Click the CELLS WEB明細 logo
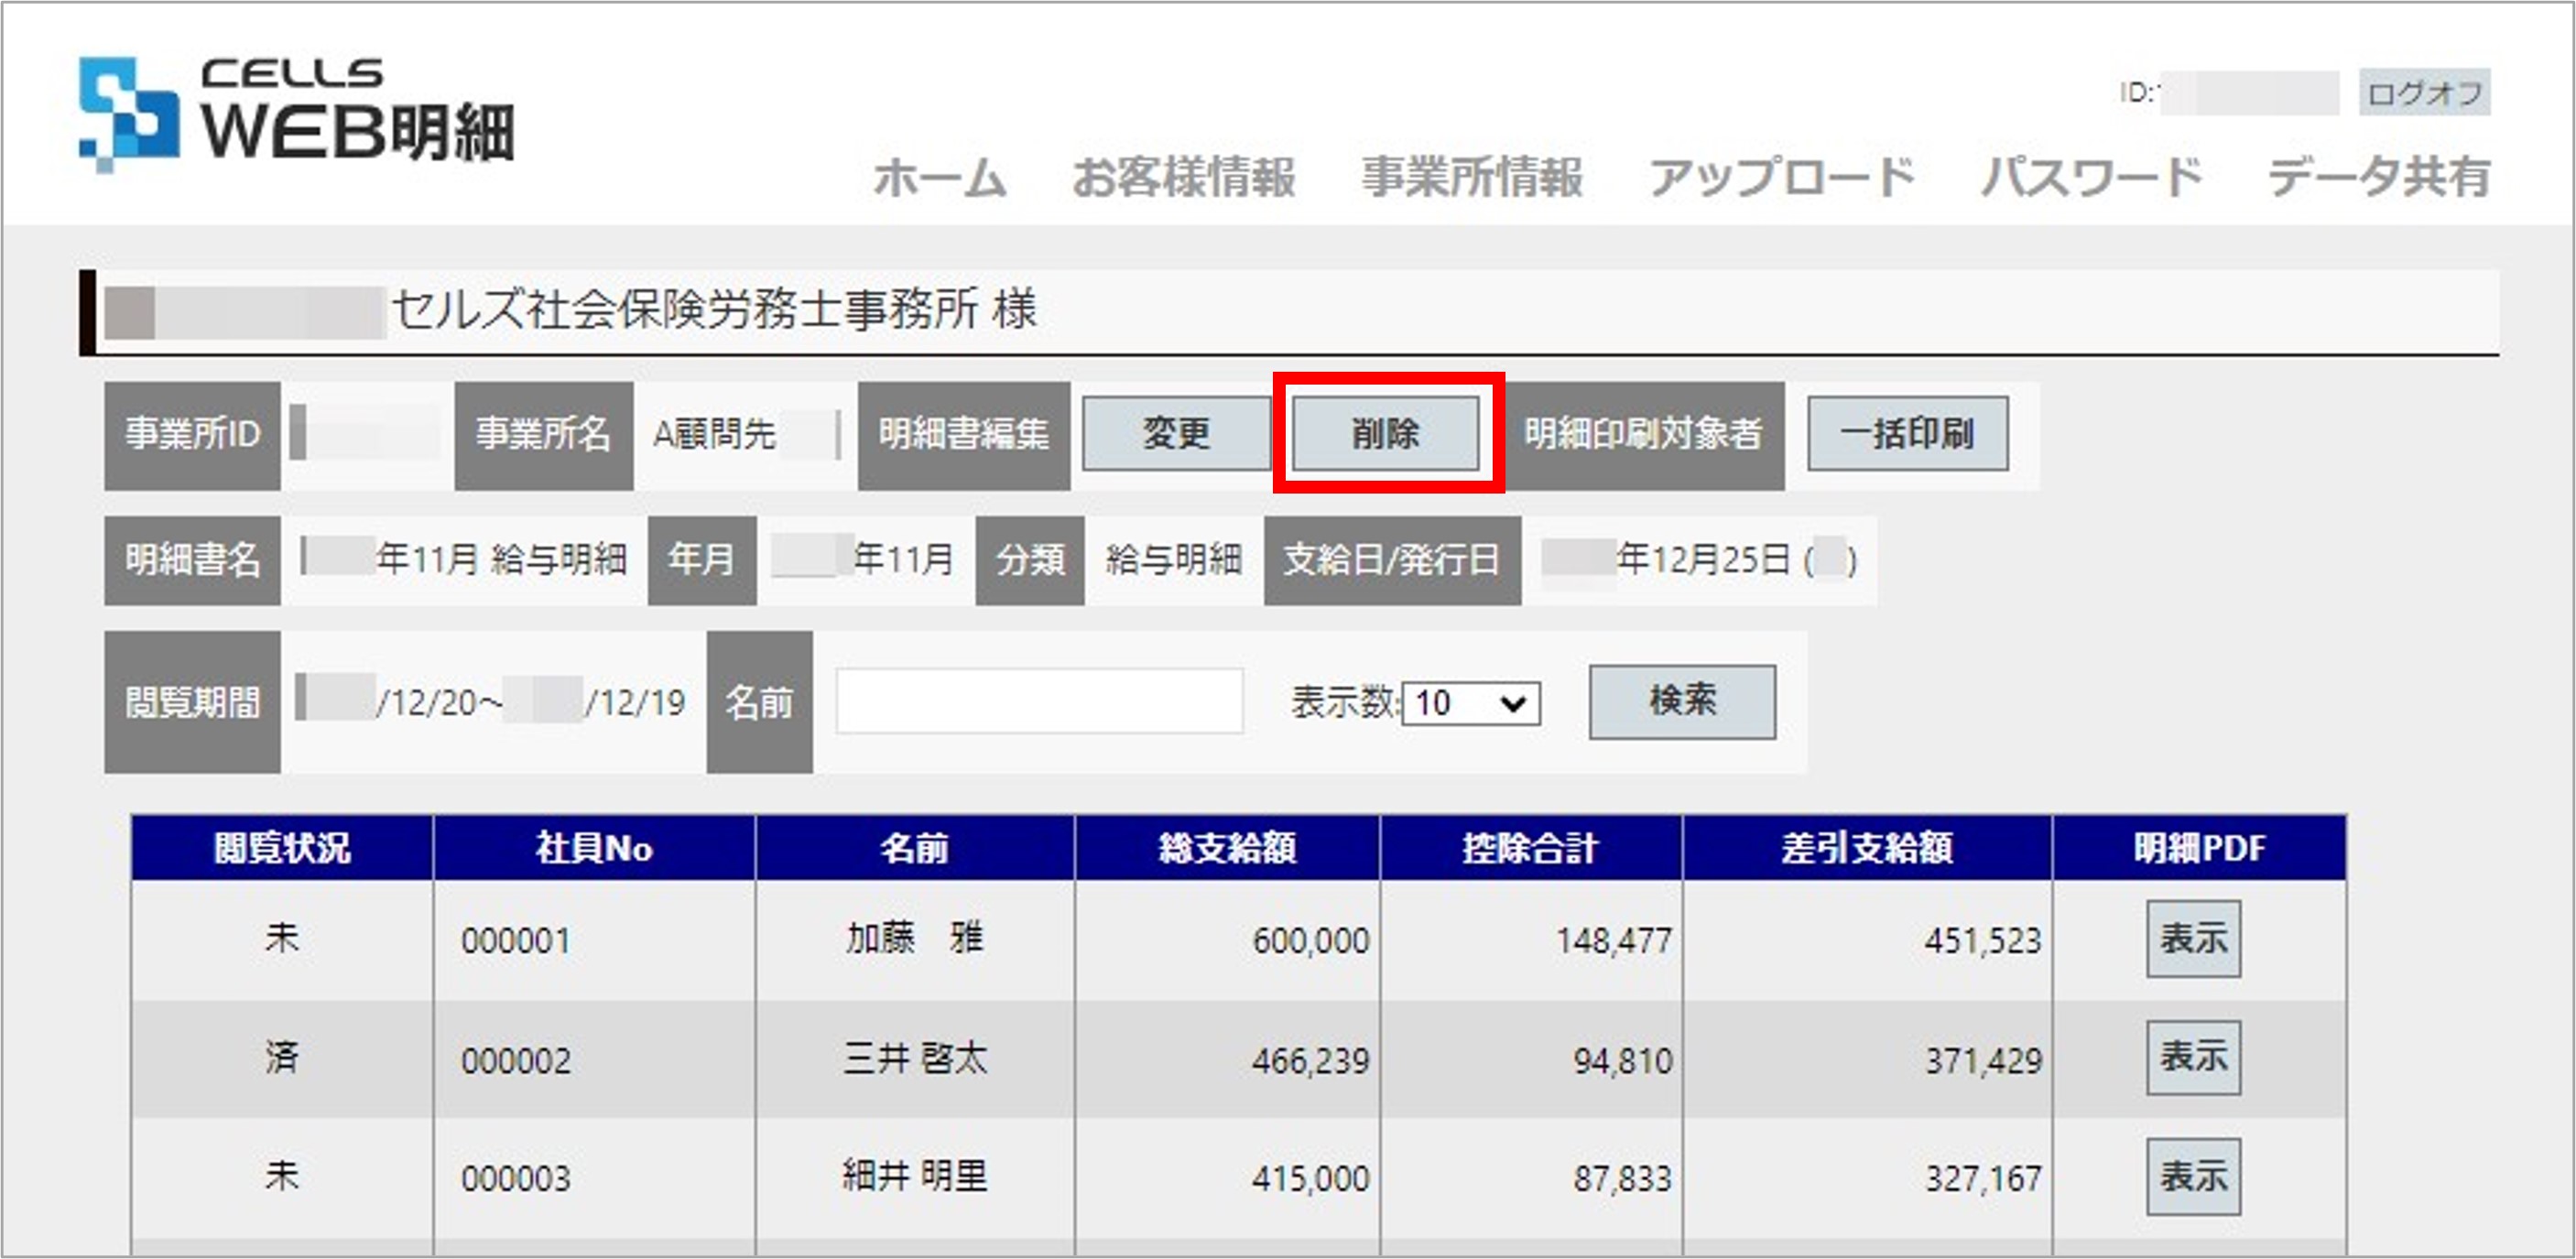Viewport: 2576px width, 1259px height. tap(296, 113)
